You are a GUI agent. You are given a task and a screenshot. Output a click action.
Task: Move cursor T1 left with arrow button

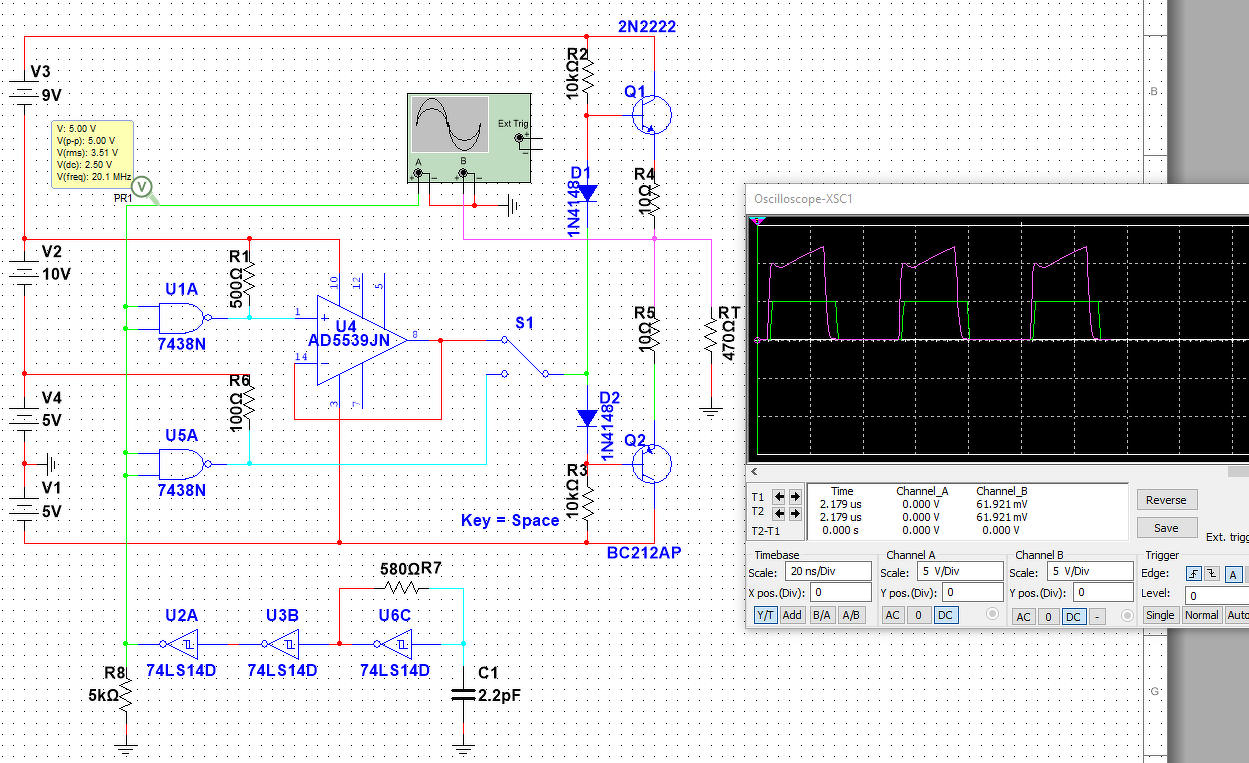tap(781, 496)
